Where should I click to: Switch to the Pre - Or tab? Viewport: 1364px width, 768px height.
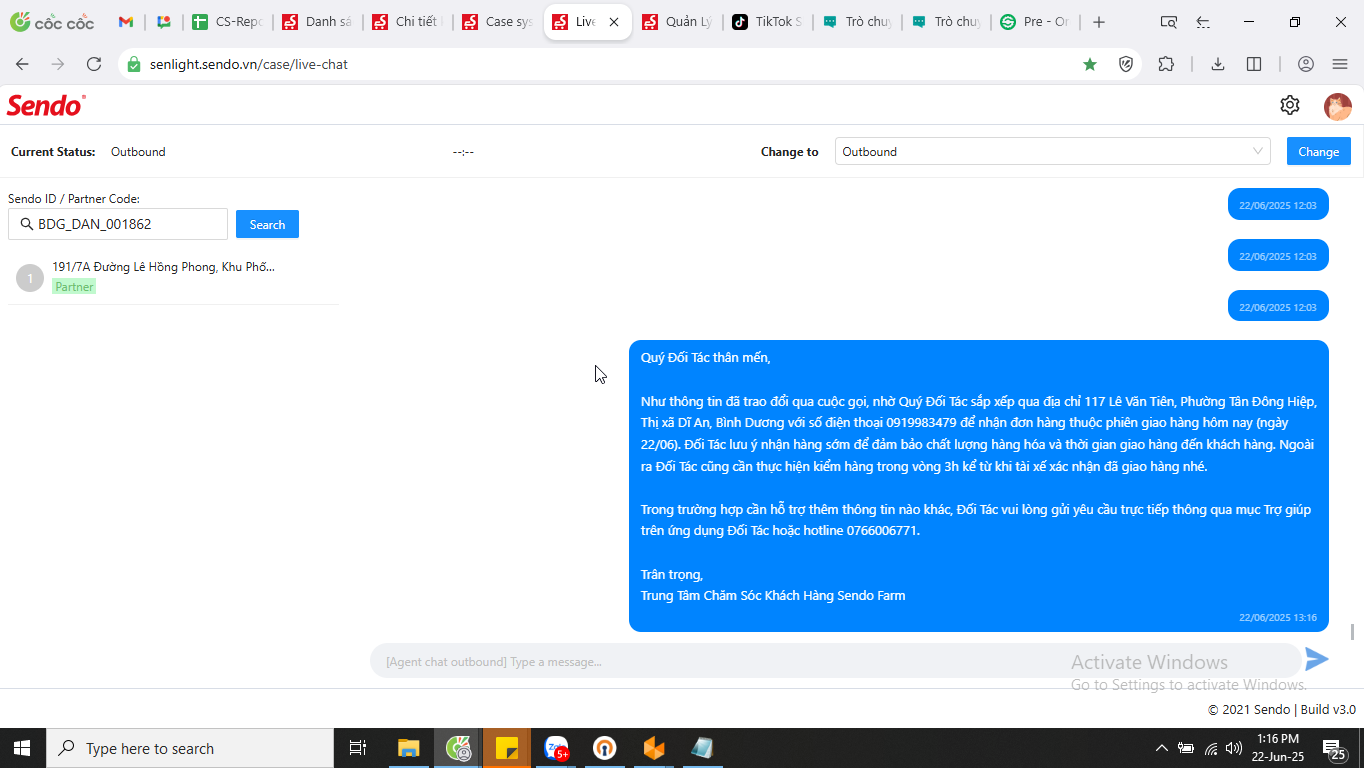(x=1036, y=22)
